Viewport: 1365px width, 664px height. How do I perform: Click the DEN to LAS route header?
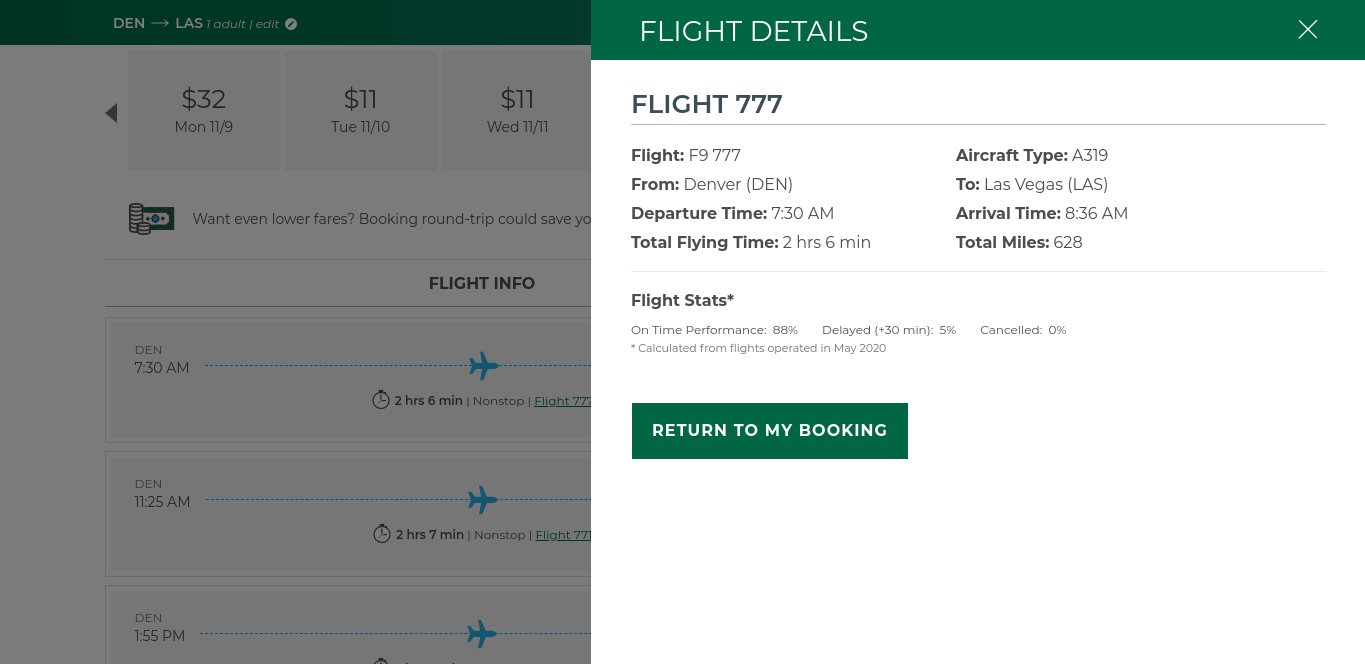pos(158,23)
